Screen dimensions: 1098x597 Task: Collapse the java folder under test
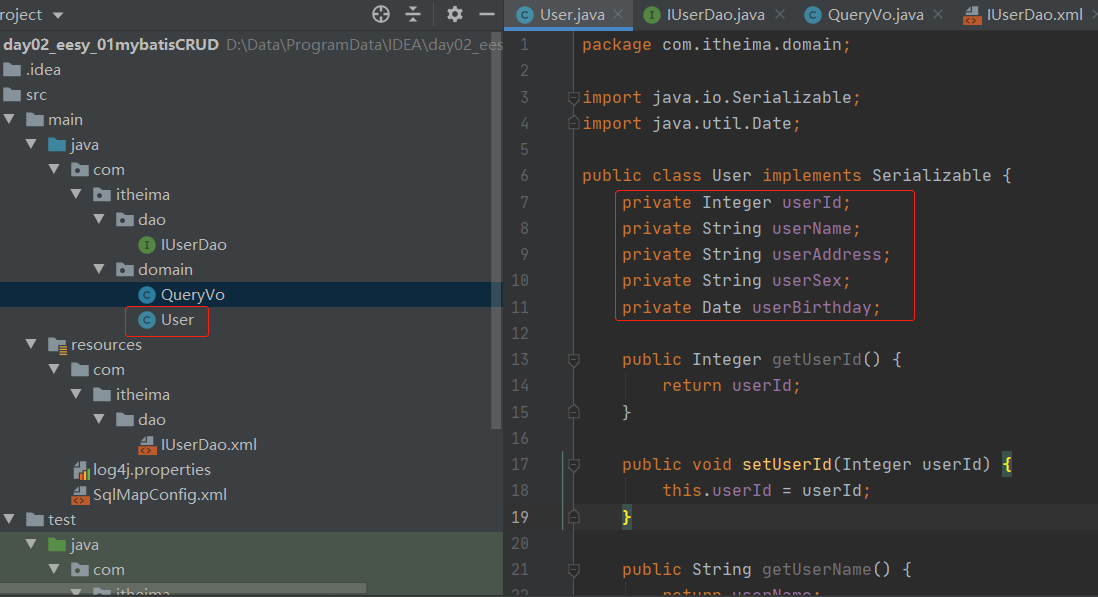coord(32,545)
